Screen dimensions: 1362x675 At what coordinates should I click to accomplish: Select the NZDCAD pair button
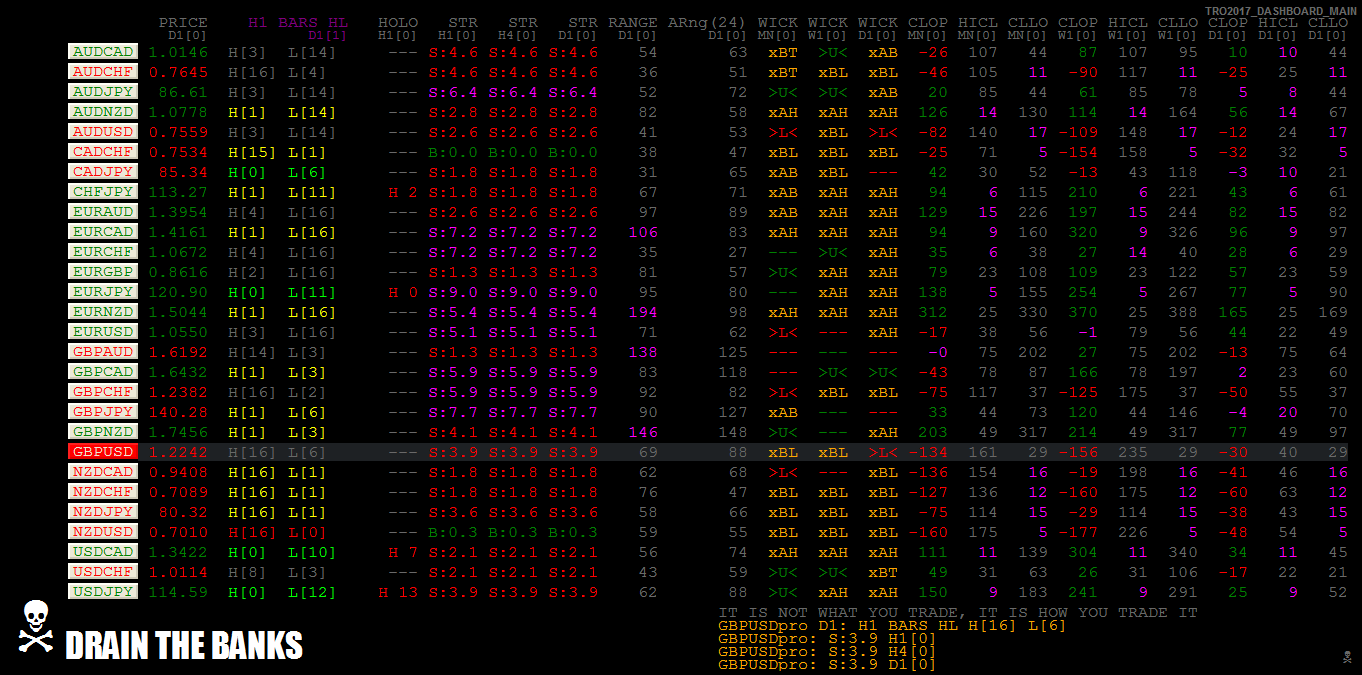pos(102,472)
